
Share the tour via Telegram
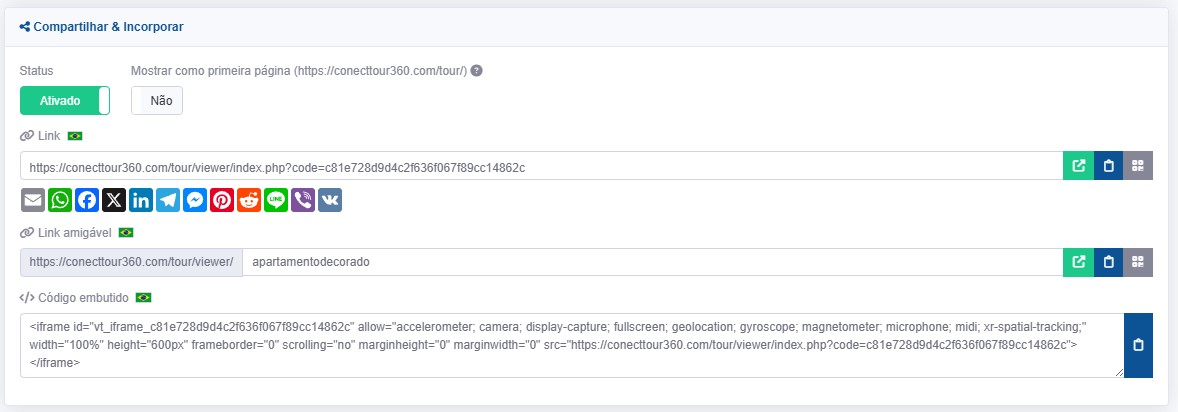click(168, 200)
